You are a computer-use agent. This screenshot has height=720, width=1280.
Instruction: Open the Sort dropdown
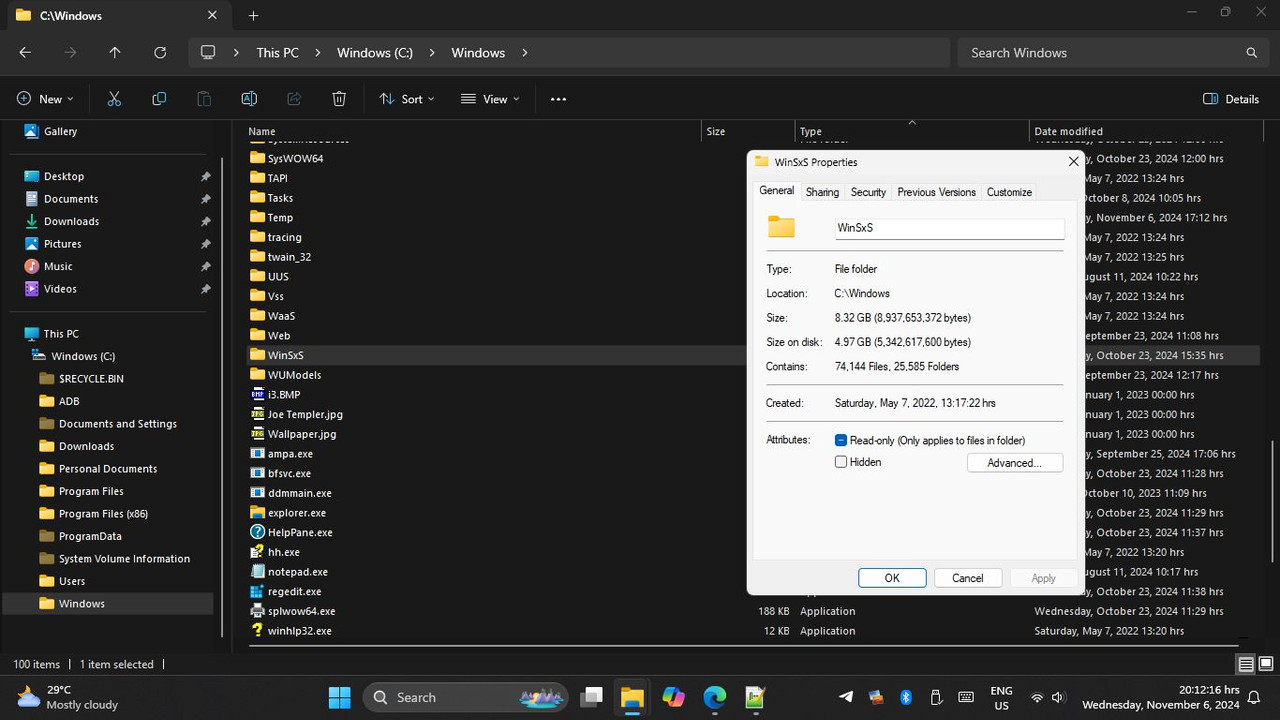pyautogui.click(x=406, y=99)
